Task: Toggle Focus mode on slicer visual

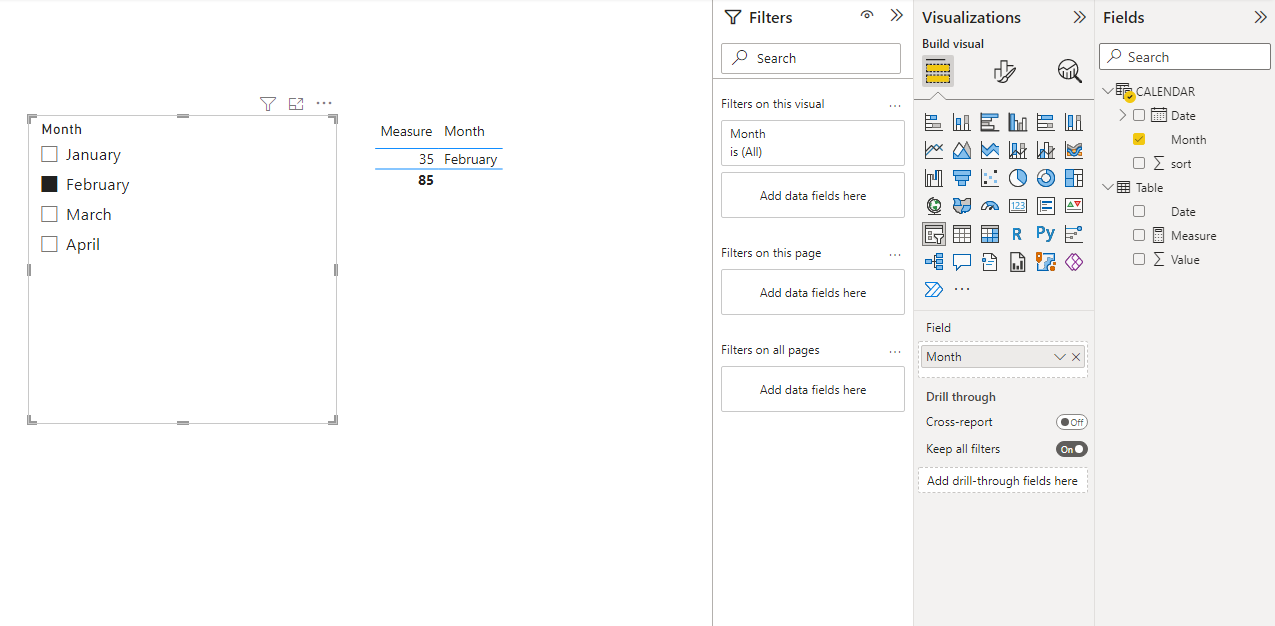Action: tap(296, 104)
